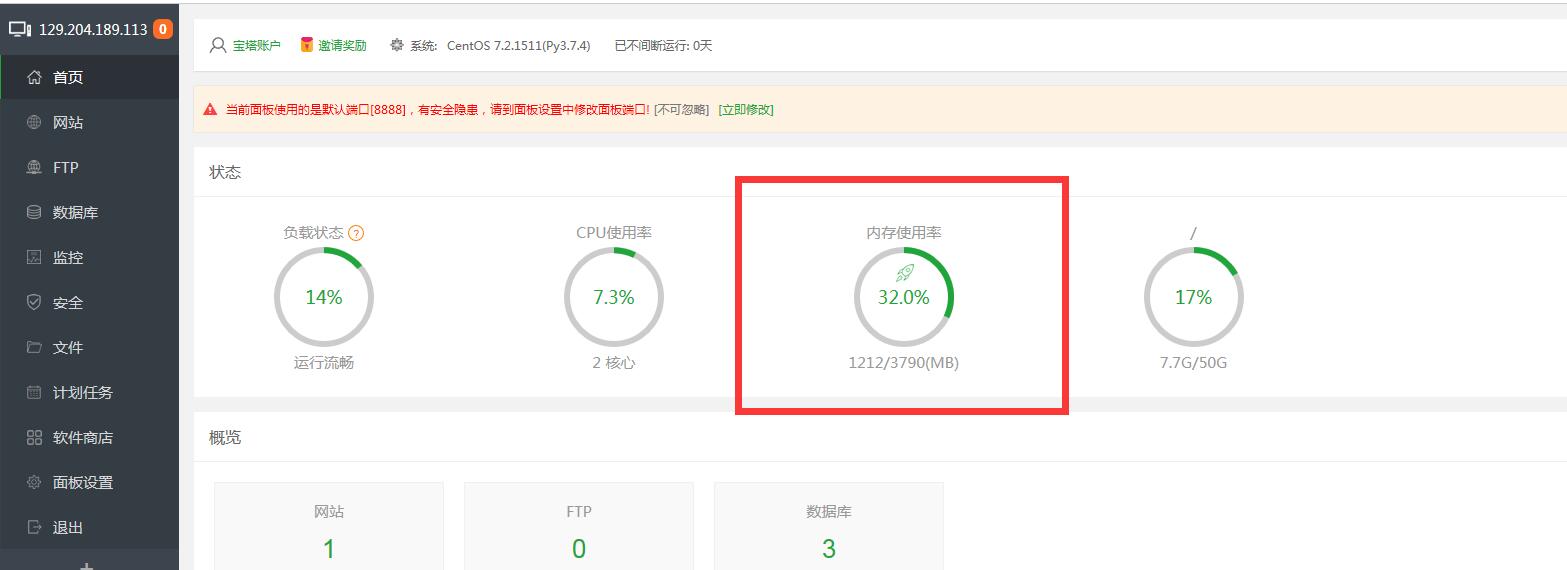Click the home icon in sidebar
Image resolution: width=1567 pixels, height=570 pixels.
tap(34, 77)
